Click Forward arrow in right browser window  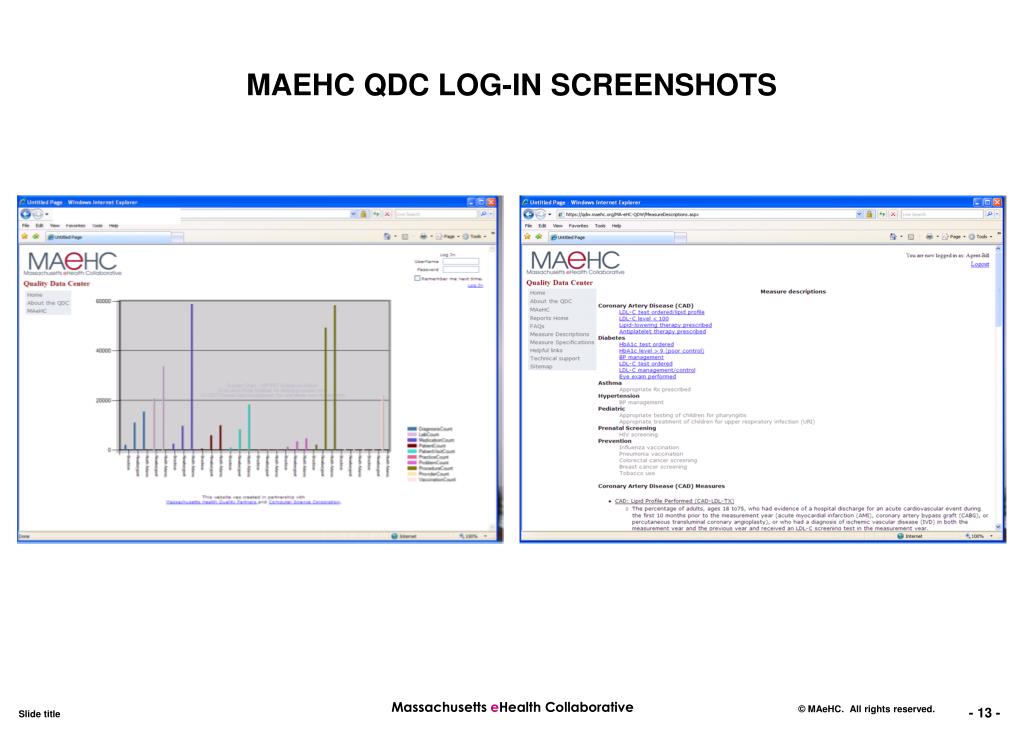540,214
